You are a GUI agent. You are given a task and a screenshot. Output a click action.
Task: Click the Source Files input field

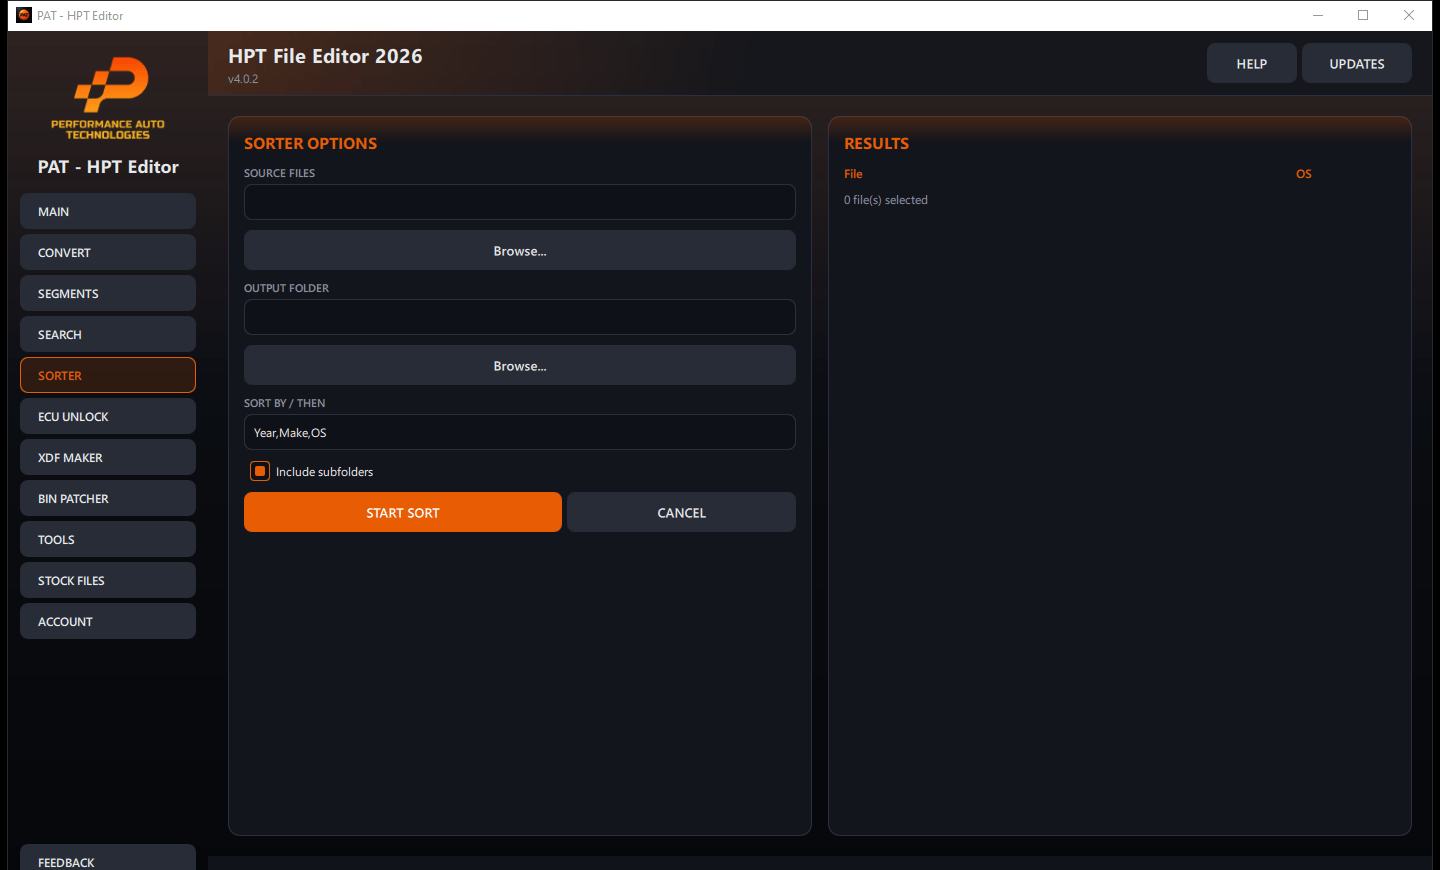pyautogui.click(x=520, y=202)
